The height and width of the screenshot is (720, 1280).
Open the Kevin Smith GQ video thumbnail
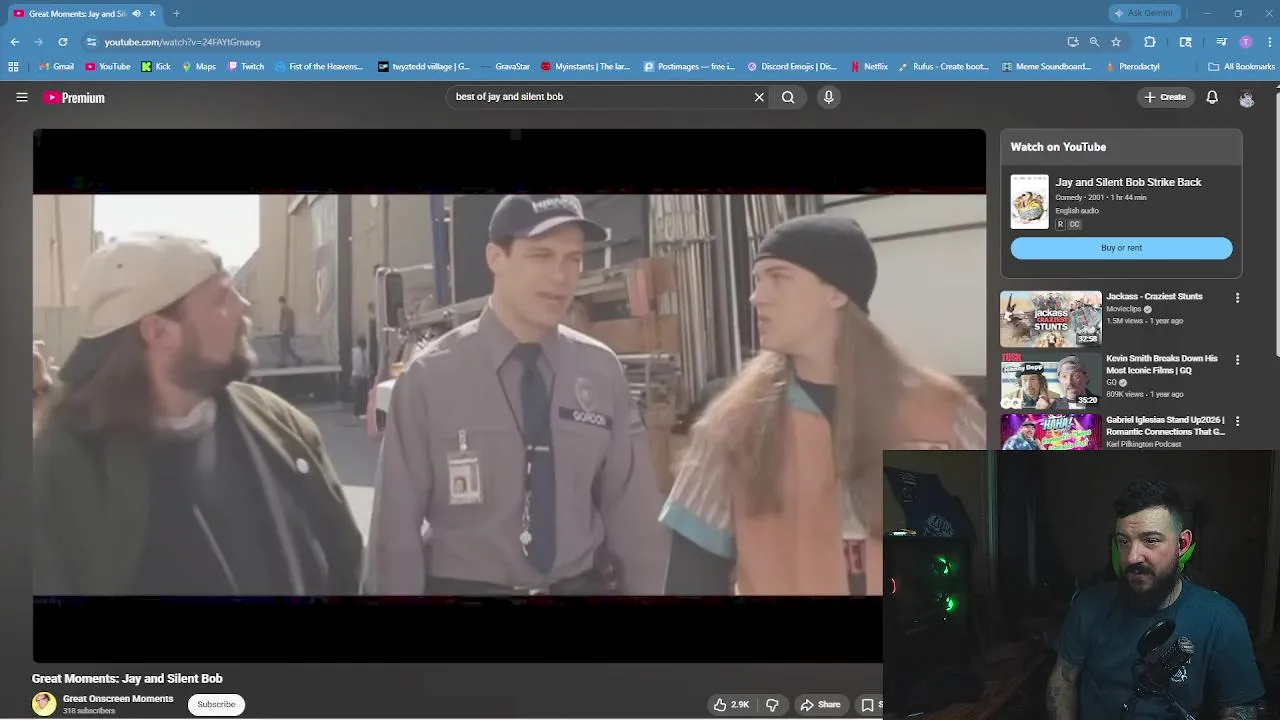[1051, 380]
